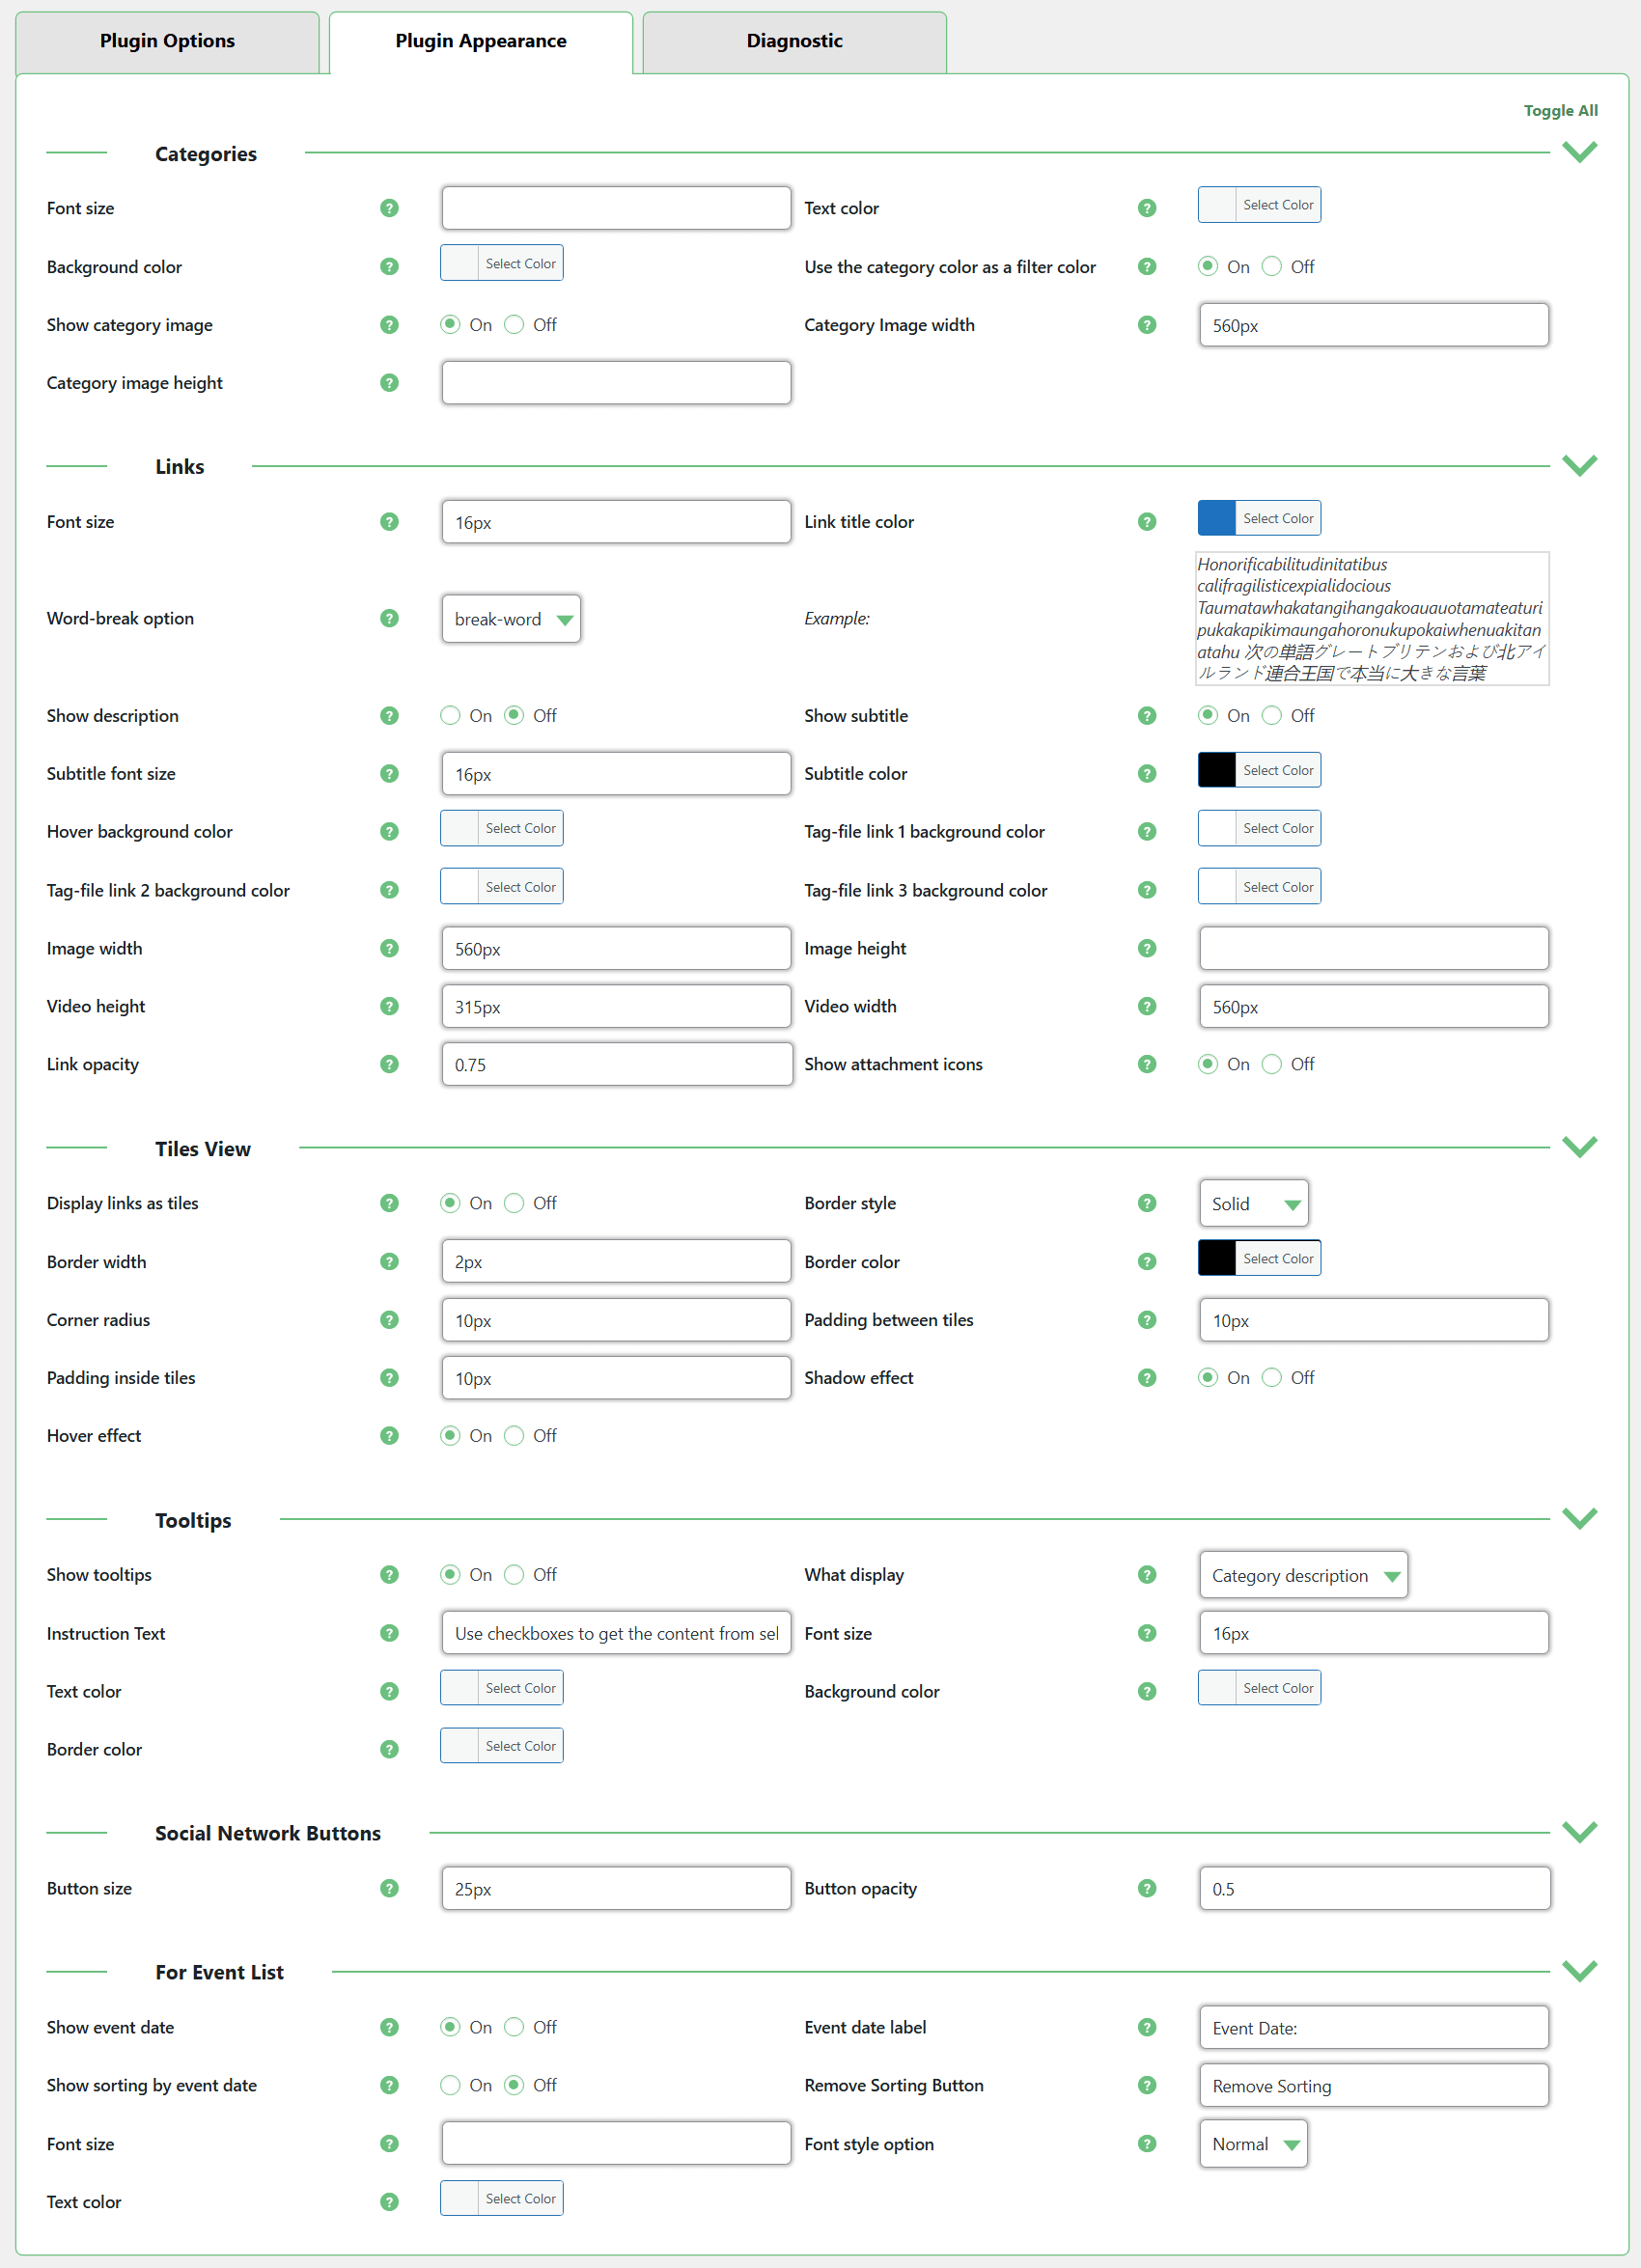Open the Word-break option dropdown
Viewport: 1641px width, 2268px height.
tap(511, 619)
